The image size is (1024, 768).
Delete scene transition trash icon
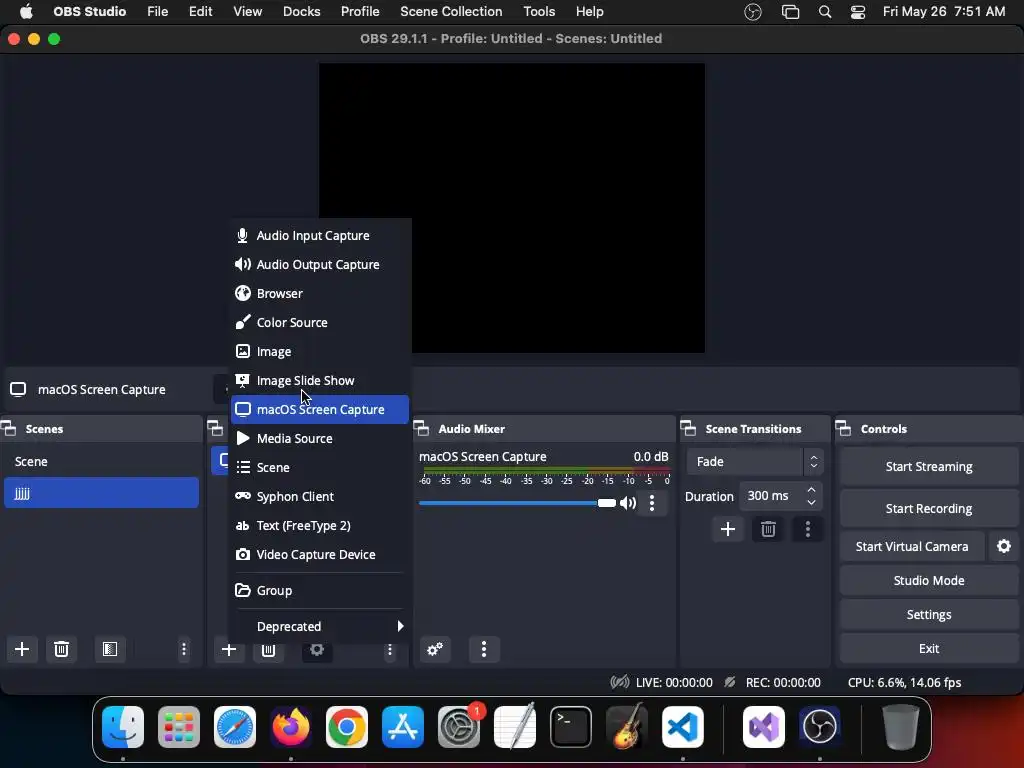[768, 529]
